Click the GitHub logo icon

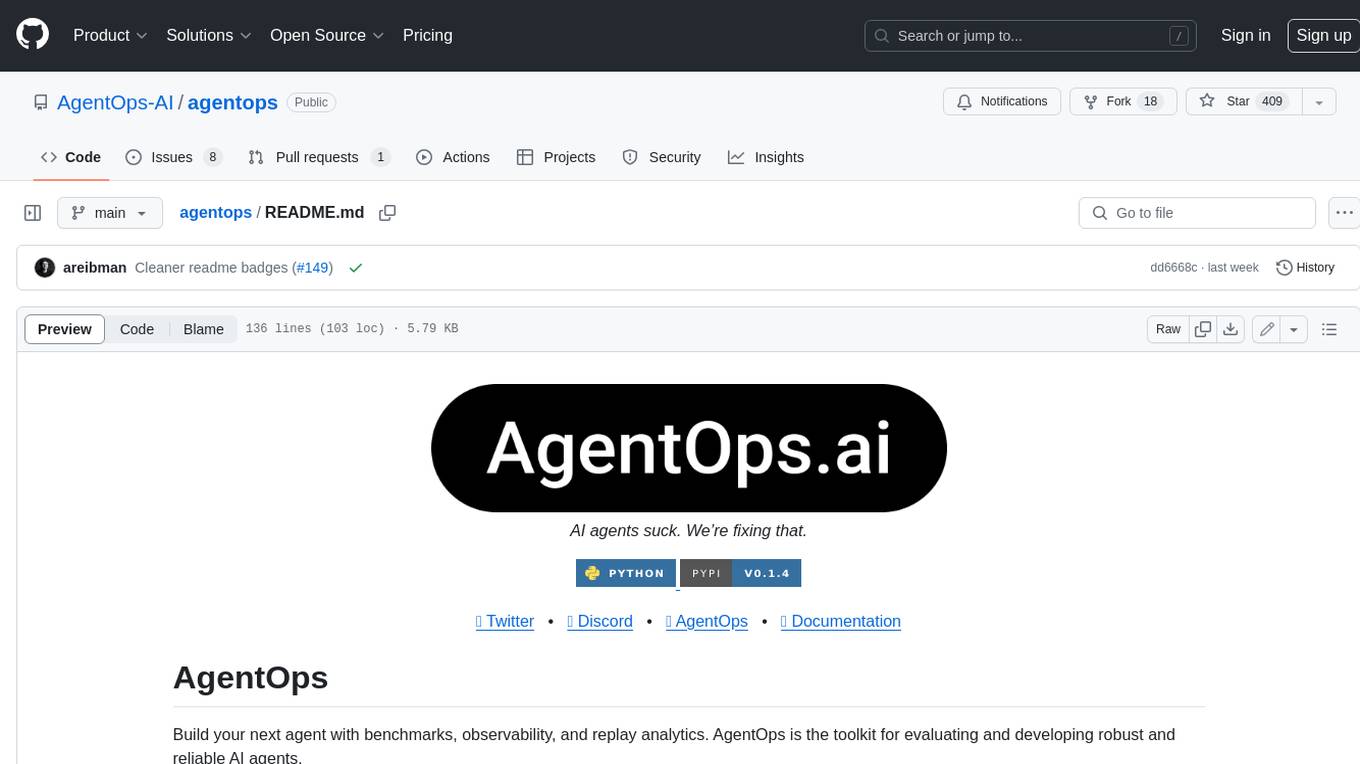(x=33, y=35)
